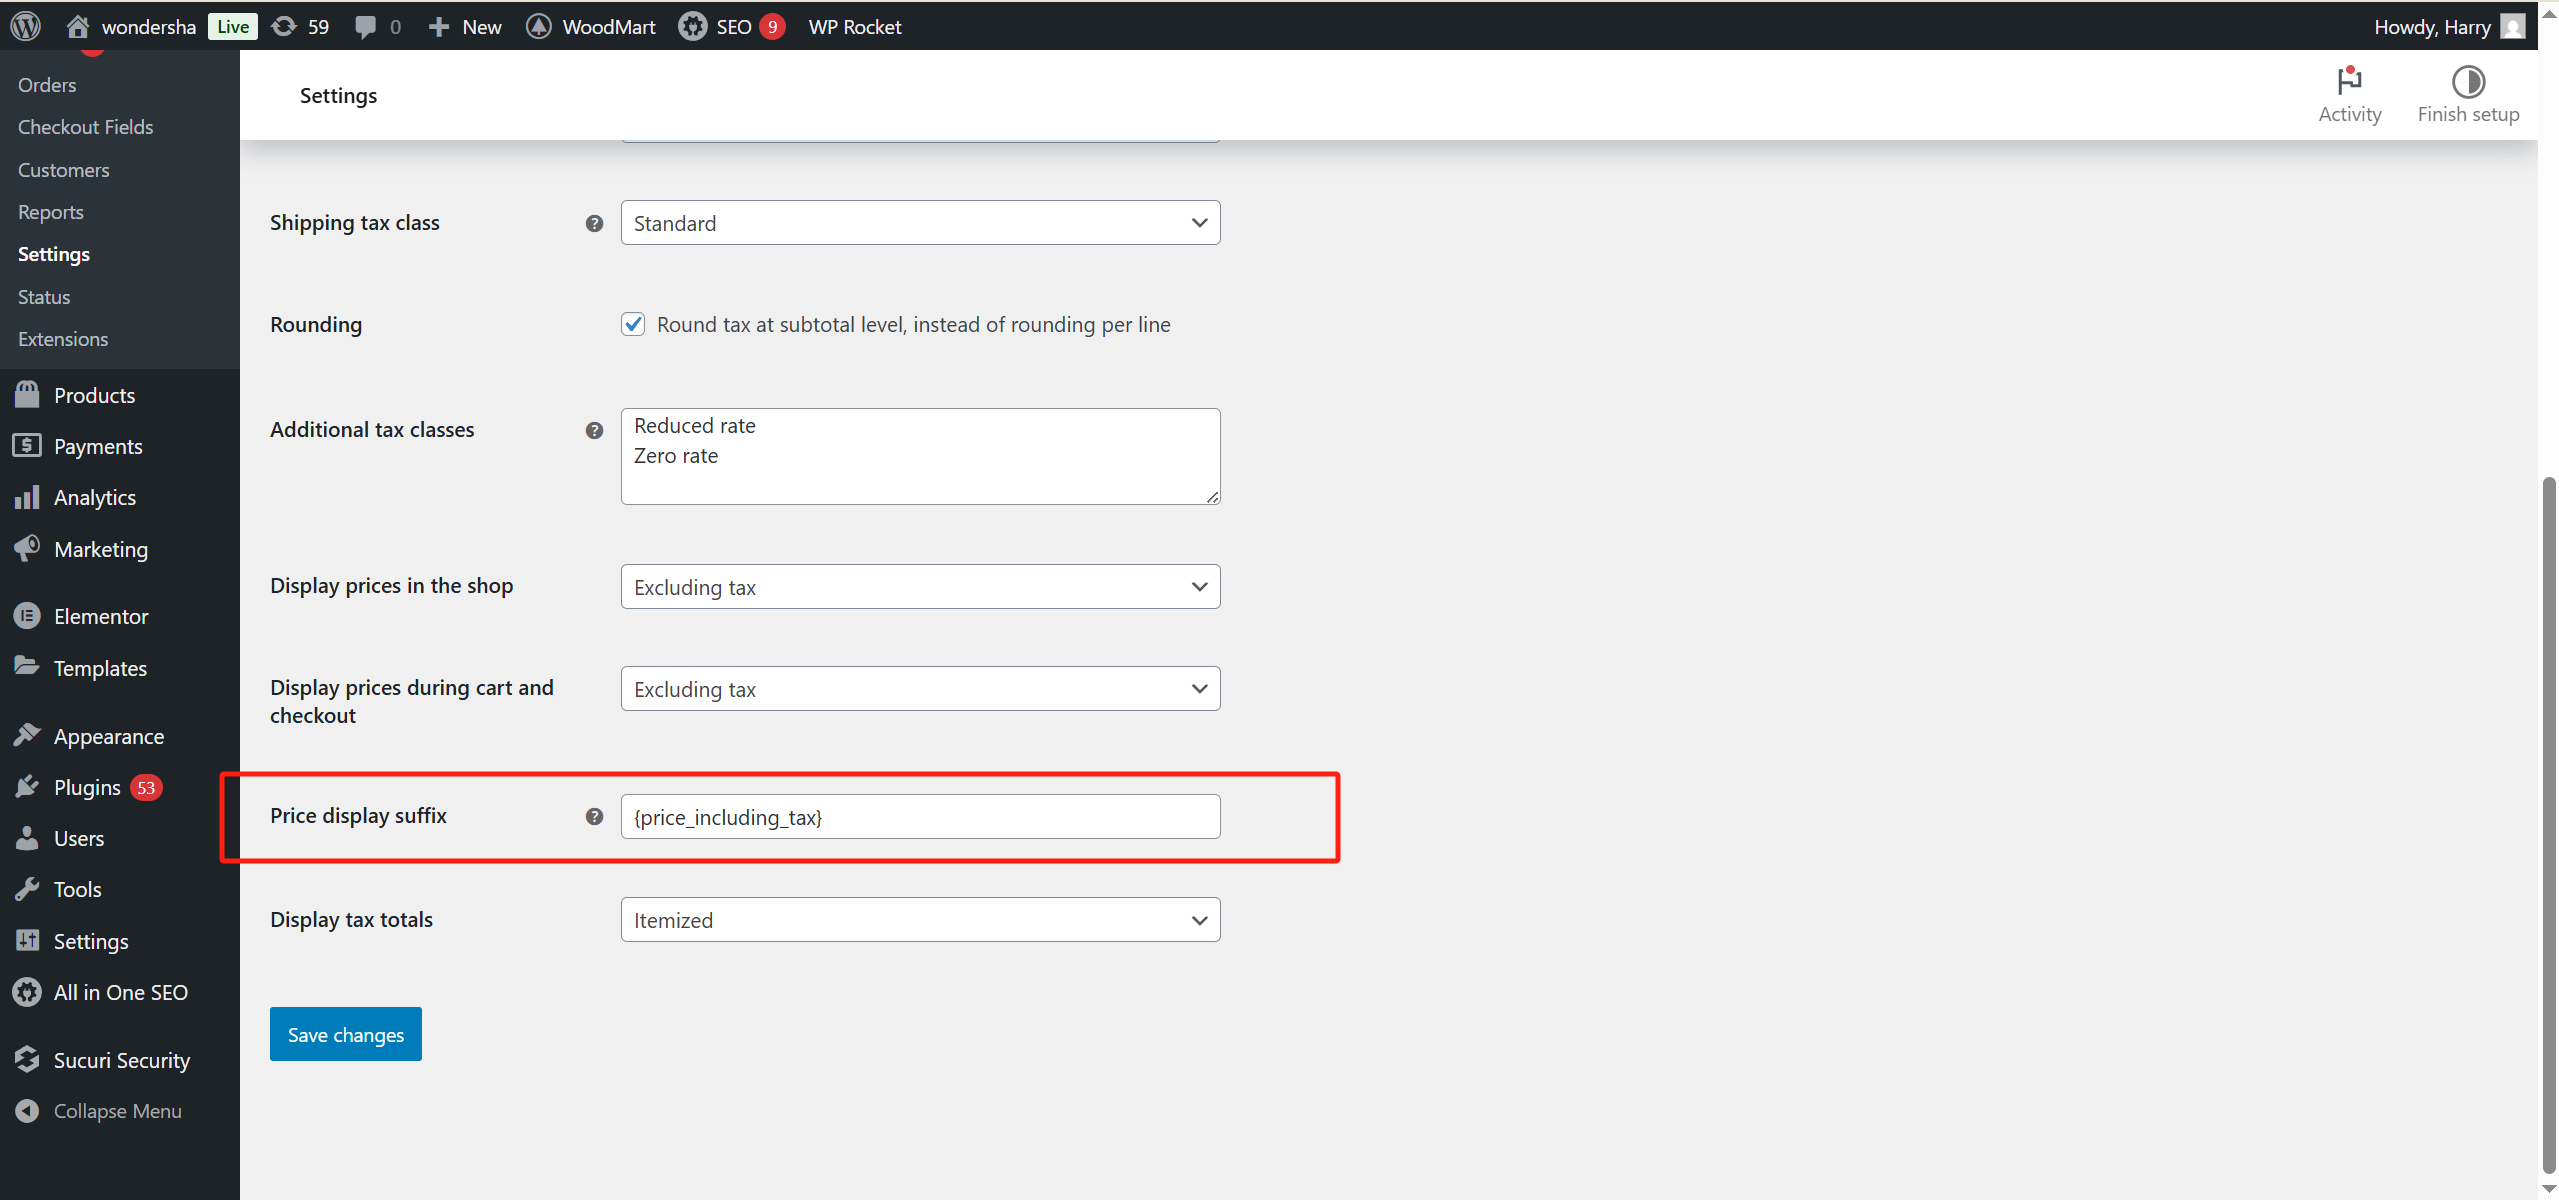The image size is (2559, 1200).
Task: Open the Finish setup link
Action: click(2468, 95)
